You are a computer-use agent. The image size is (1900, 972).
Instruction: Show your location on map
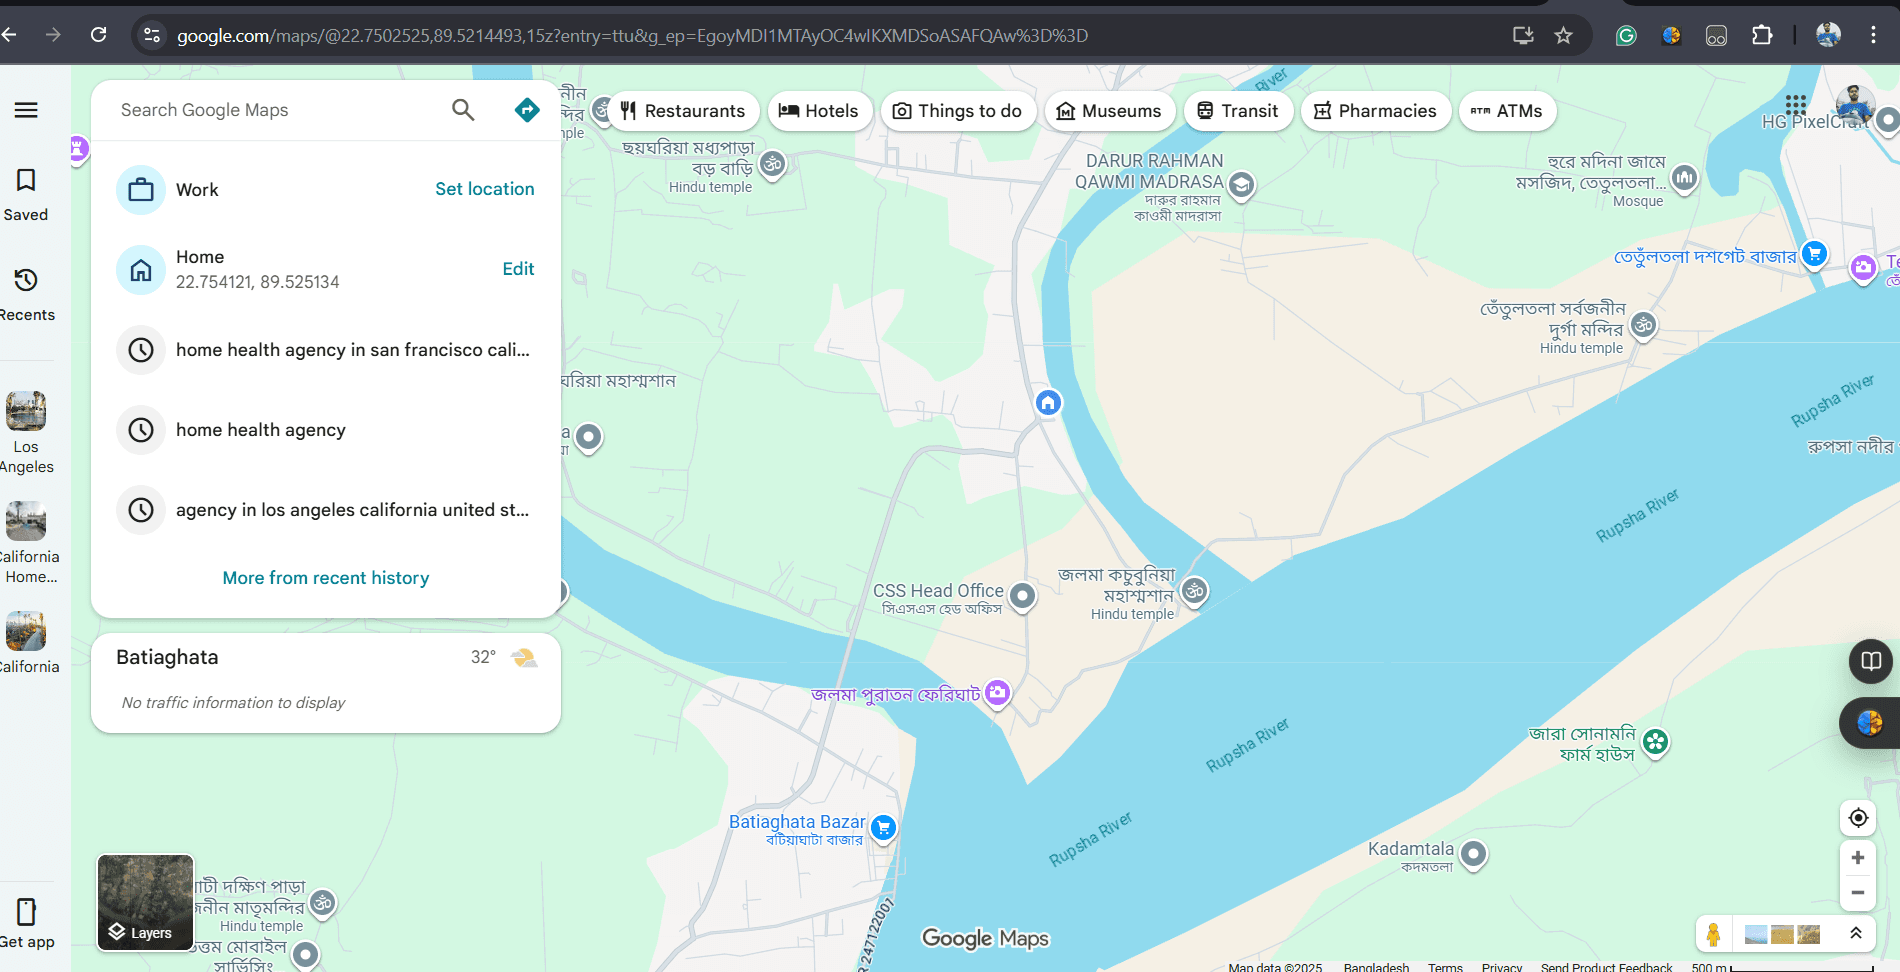(x=1858, y=818)
